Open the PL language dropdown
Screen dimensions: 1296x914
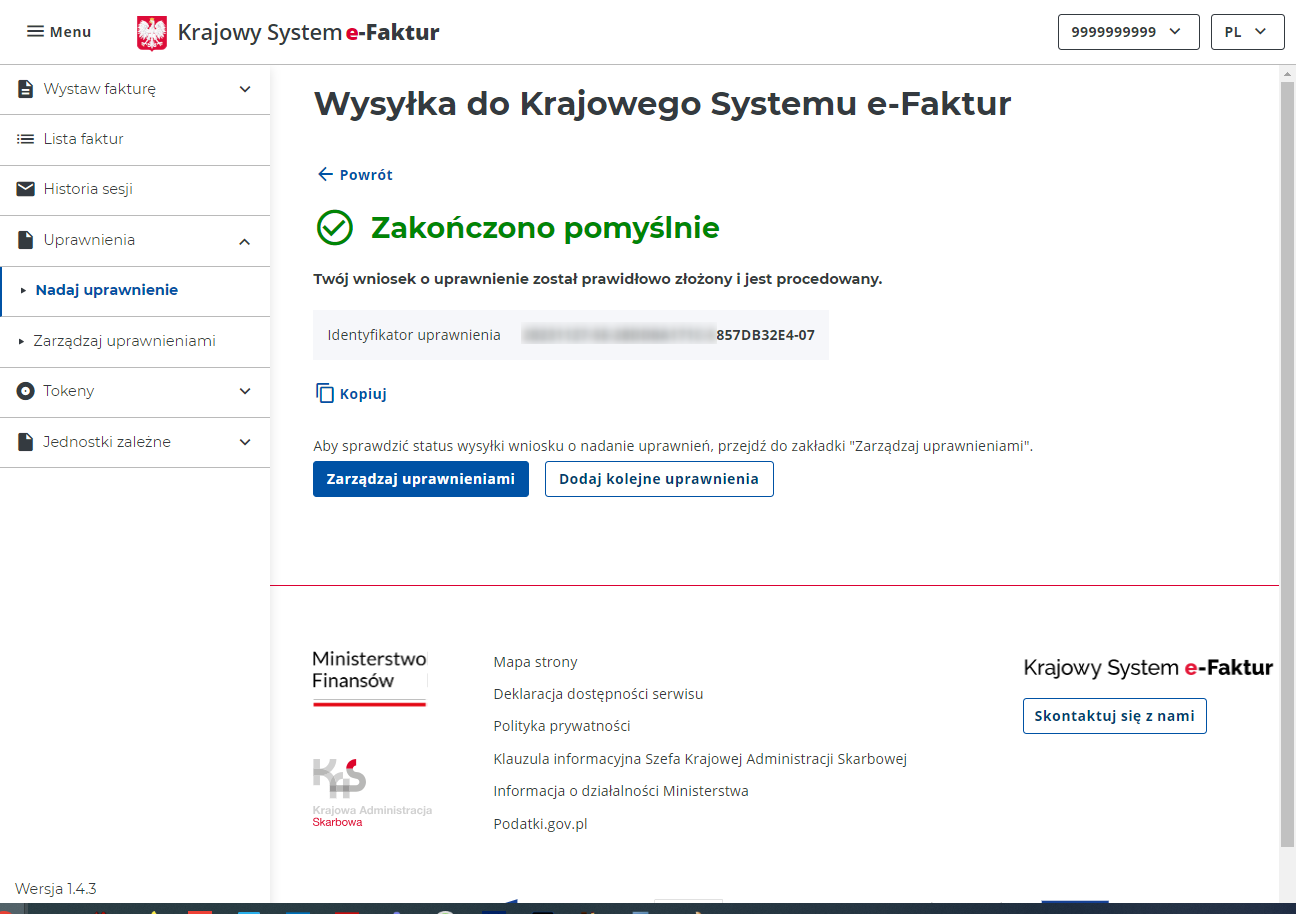click(x=1247, y=32)
